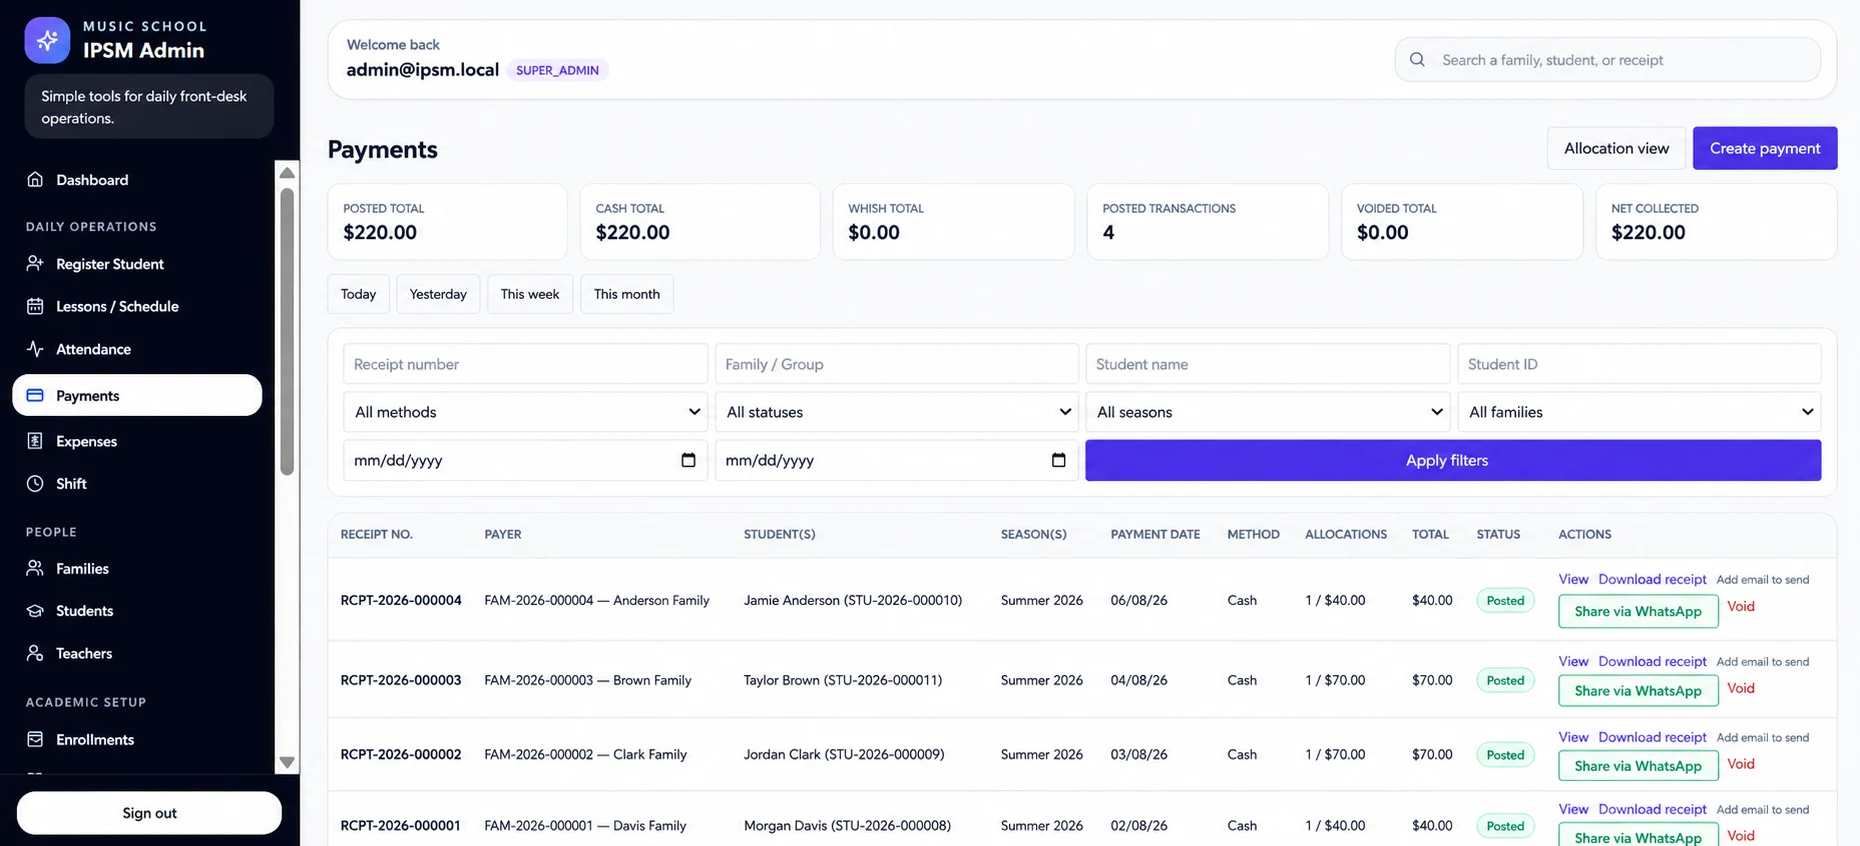Open the All methods dropdown
The height and width of the screenshot is (846, 1860).
[x=525, y=412]
